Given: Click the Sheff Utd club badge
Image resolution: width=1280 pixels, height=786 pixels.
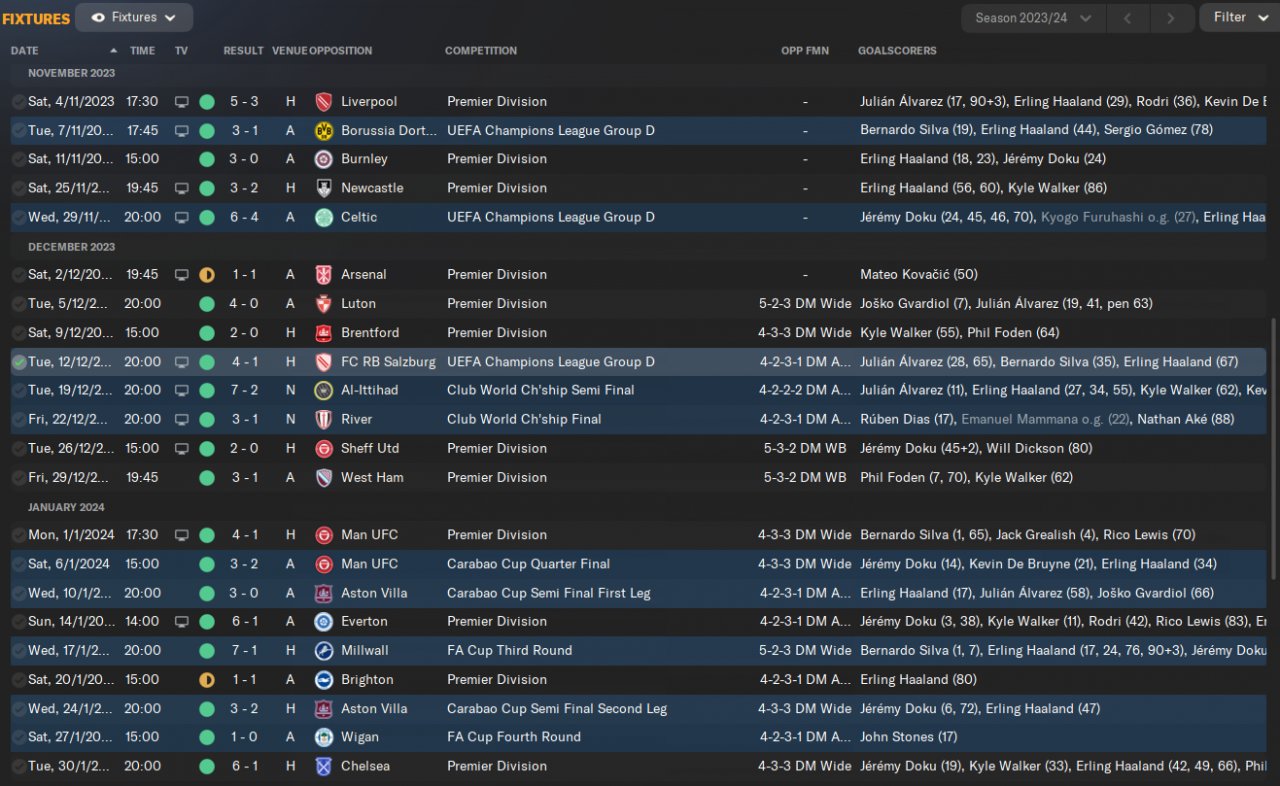Looking at the screenshot, I should click(323, 449).
